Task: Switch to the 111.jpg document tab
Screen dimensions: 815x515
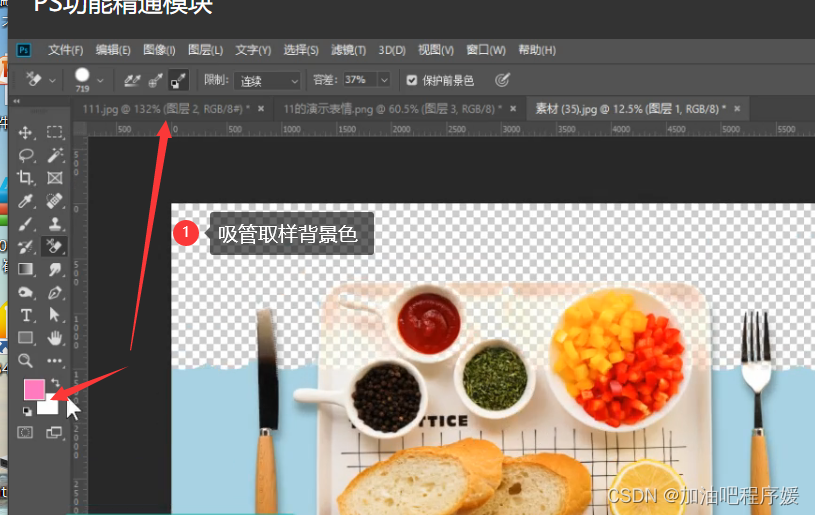Action: click(166, 109)
